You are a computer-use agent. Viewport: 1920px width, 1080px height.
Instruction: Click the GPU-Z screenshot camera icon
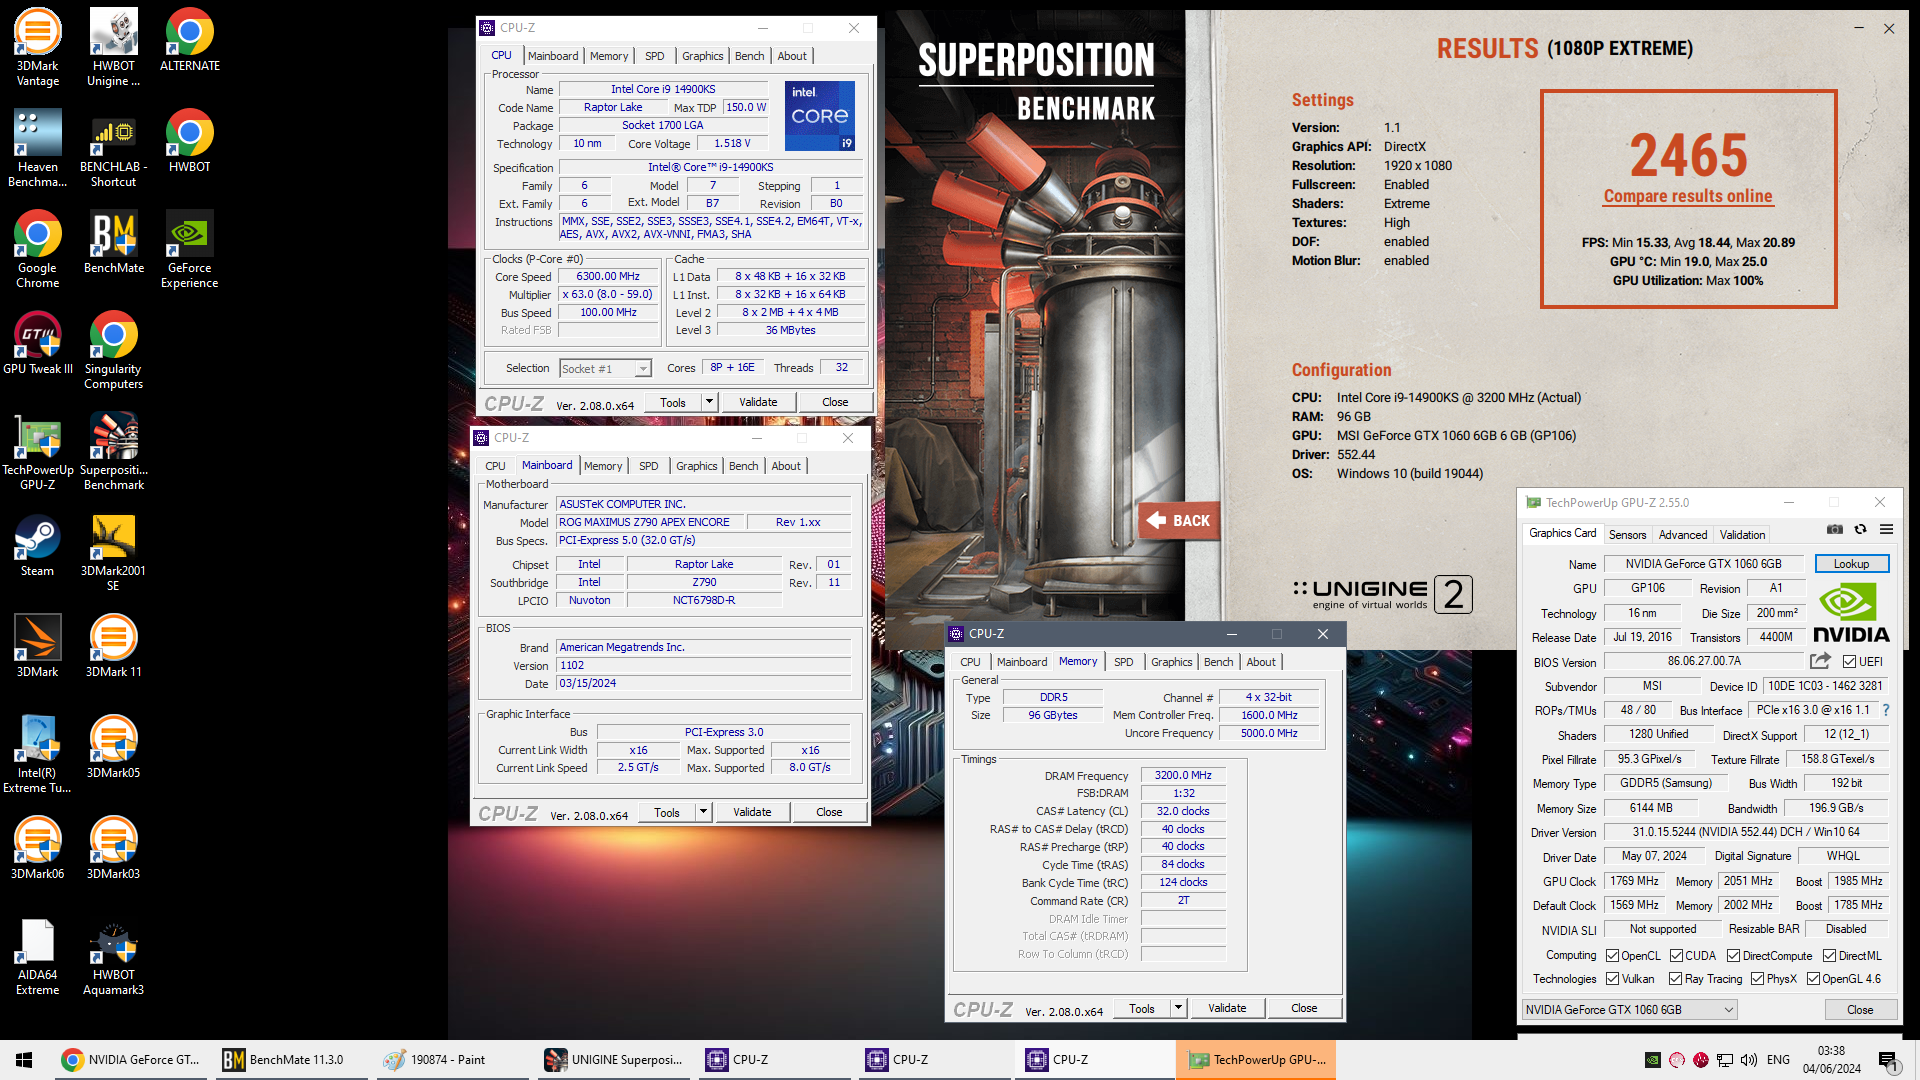(x=1835, y=530)
